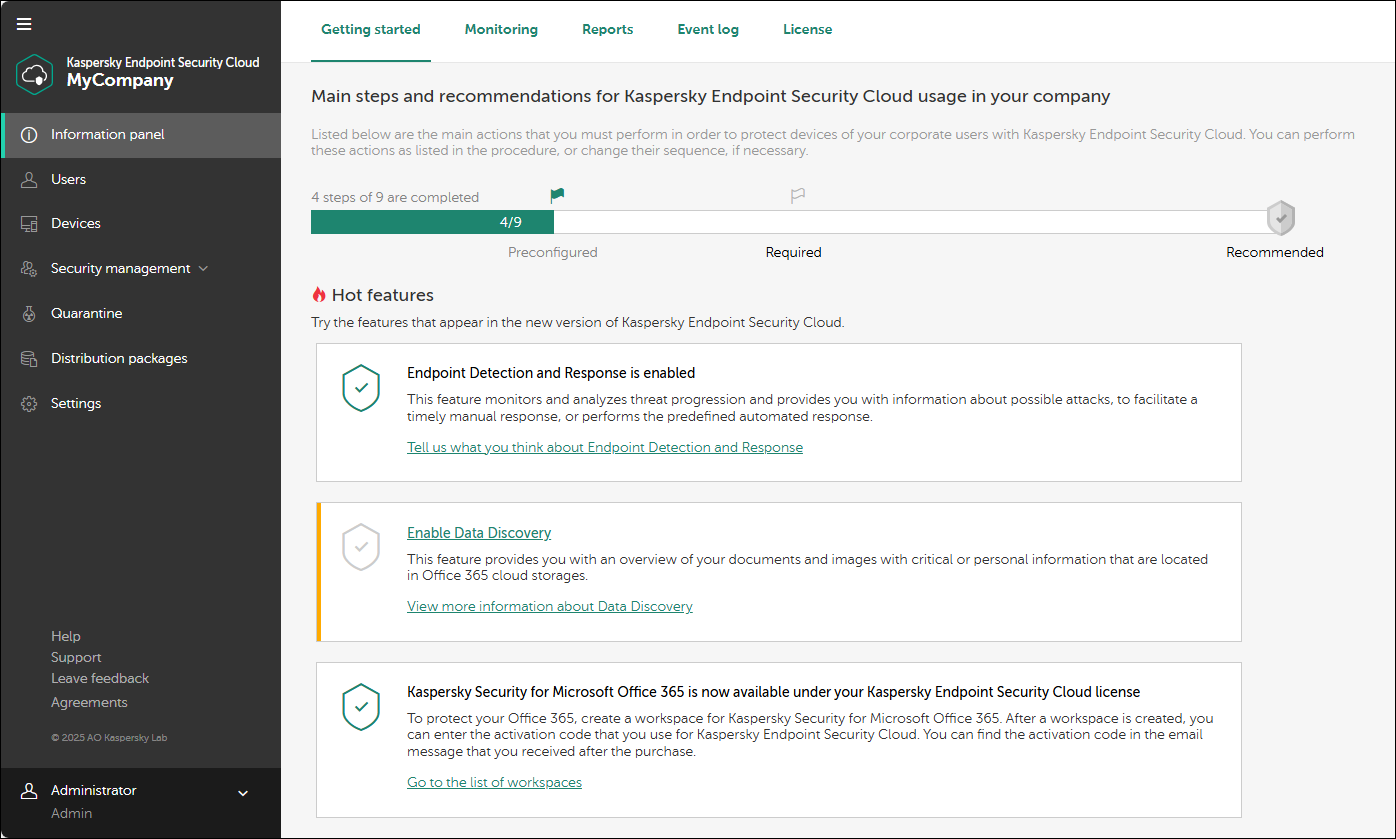Image resolution: width=1396 pixels, height=839 pixels.
Task: Click the green Preconfigured flag marker
Action: [557, 196]
